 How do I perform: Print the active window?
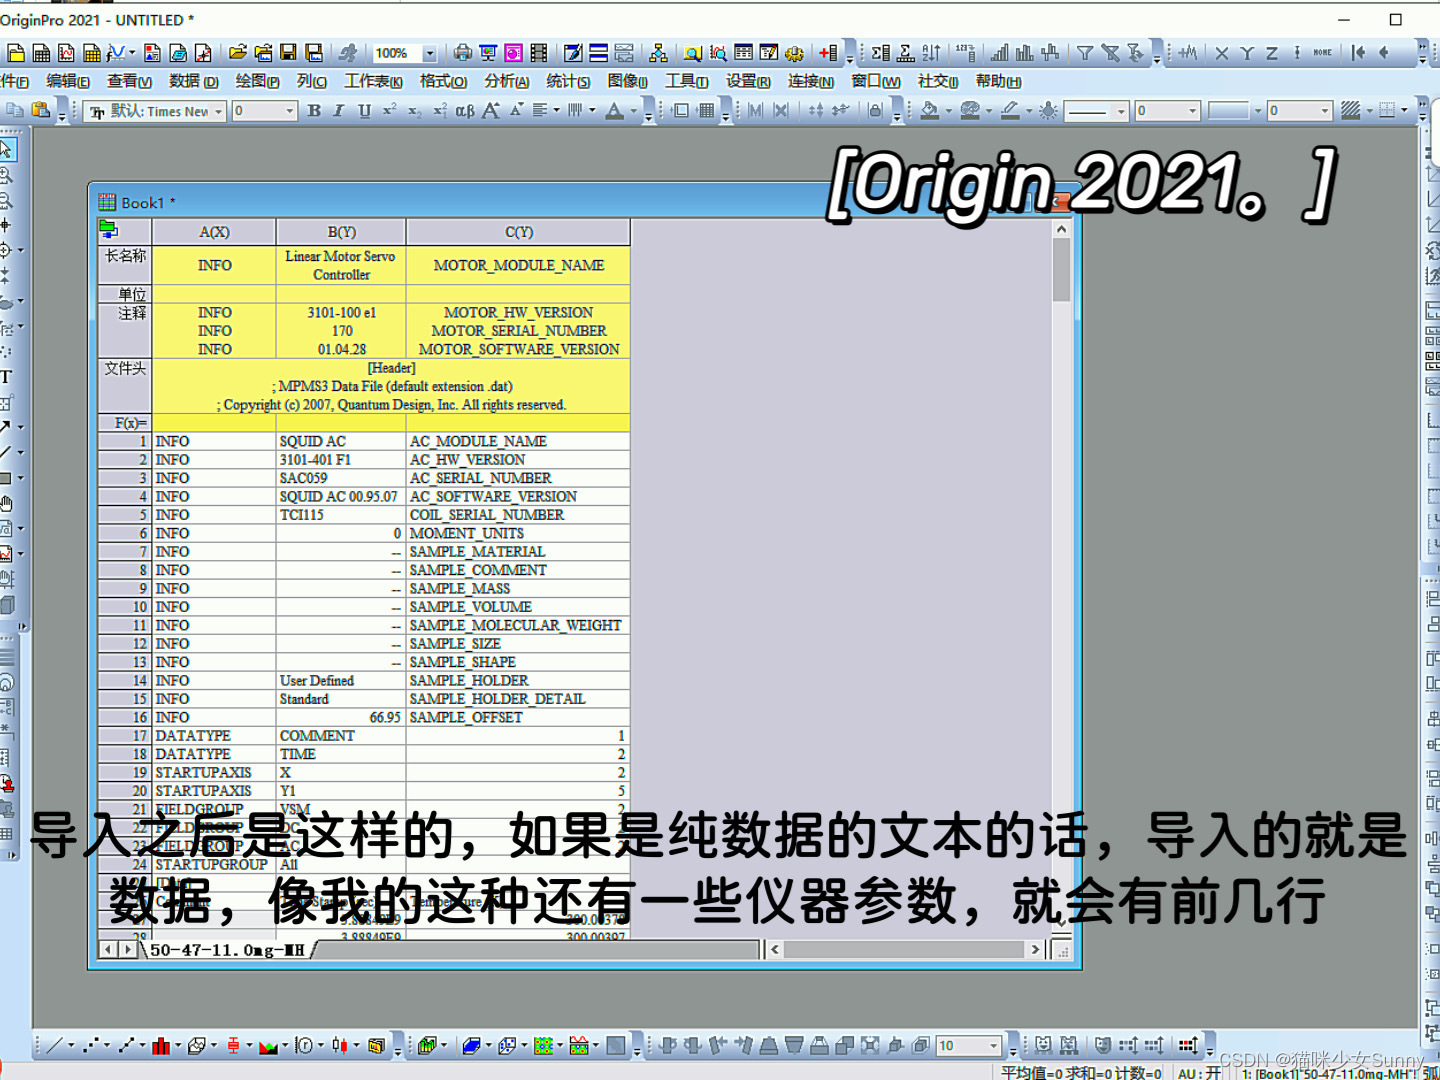(x=463, y=53)
